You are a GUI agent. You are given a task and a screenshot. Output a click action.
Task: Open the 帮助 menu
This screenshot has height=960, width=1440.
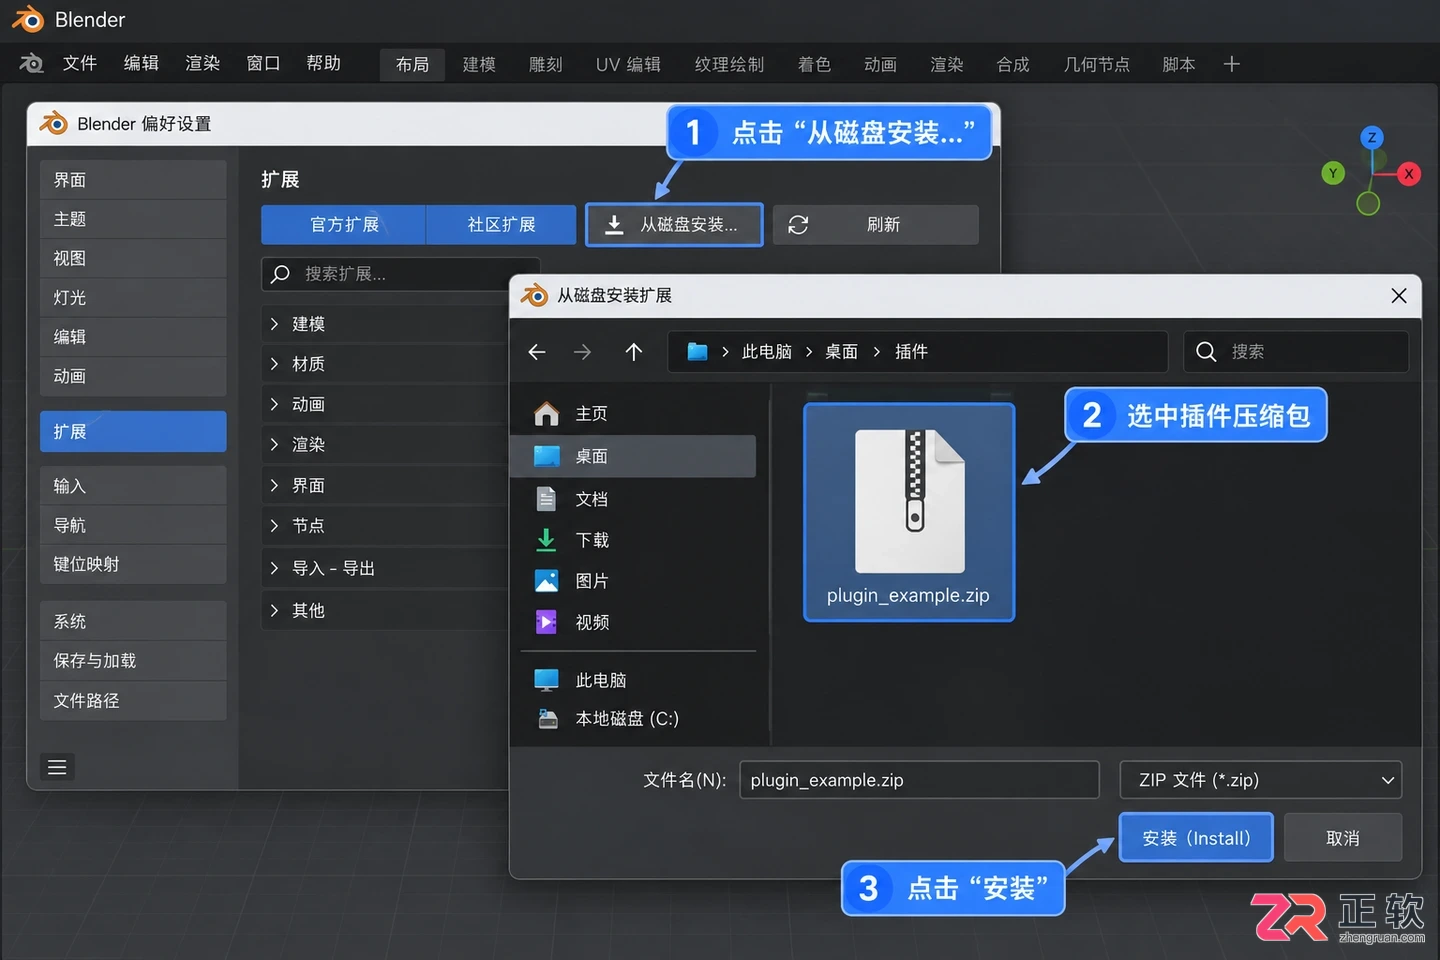tap(324, 63)
